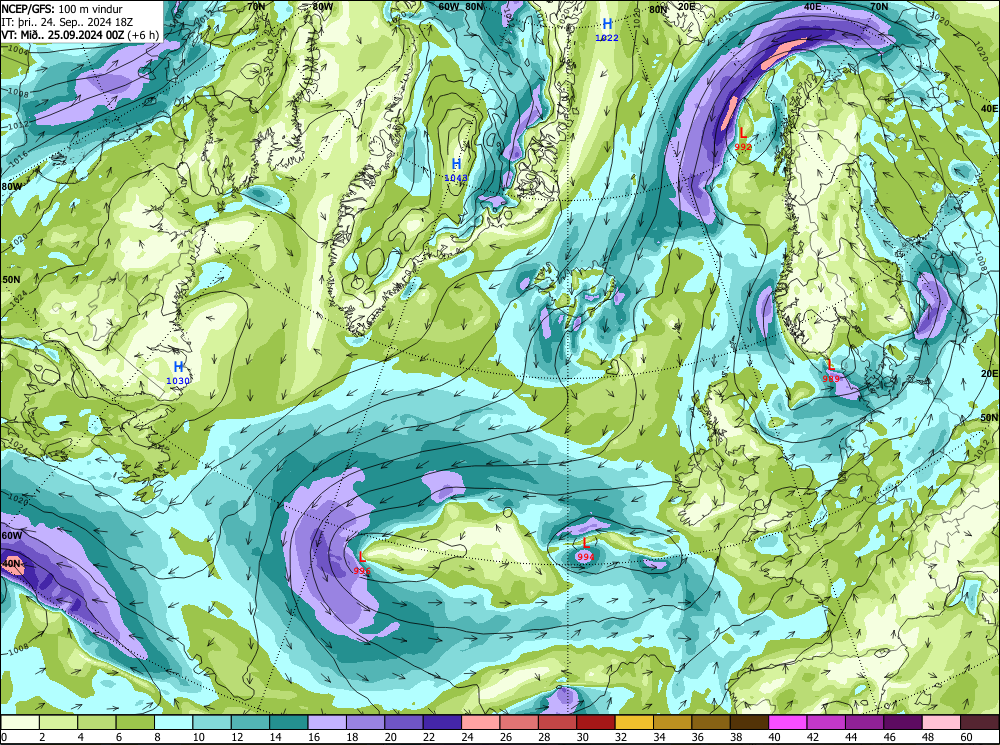Click the deep violet 20–22 legend swatch
The width and height of the screenshot is (1000, 745).
tap(404, 722)
